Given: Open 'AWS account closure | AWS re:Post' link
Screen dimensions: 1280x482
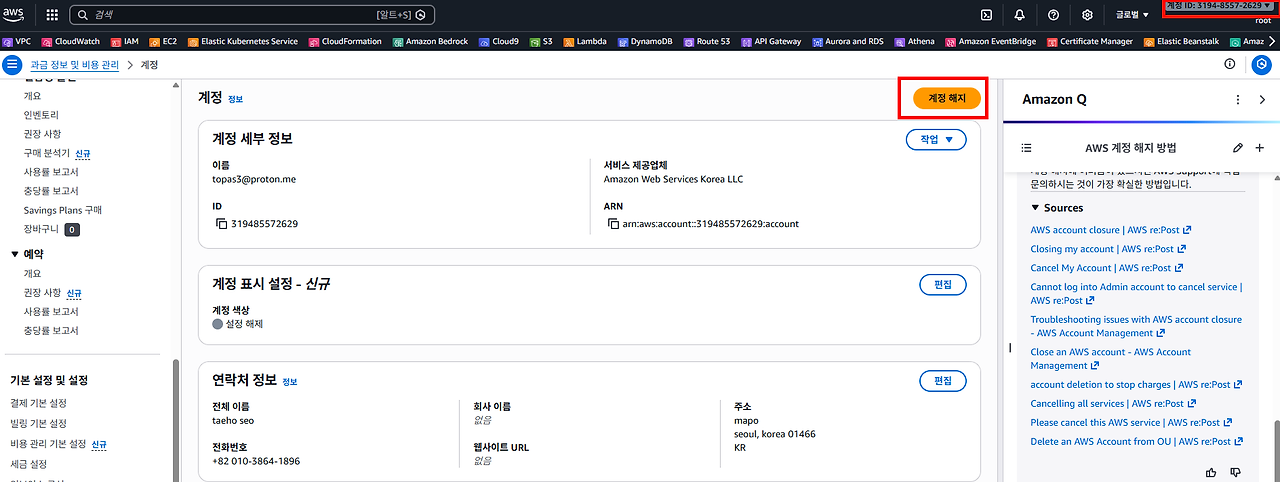Looking at the screenshot, I should click(x=1111, y=230).
